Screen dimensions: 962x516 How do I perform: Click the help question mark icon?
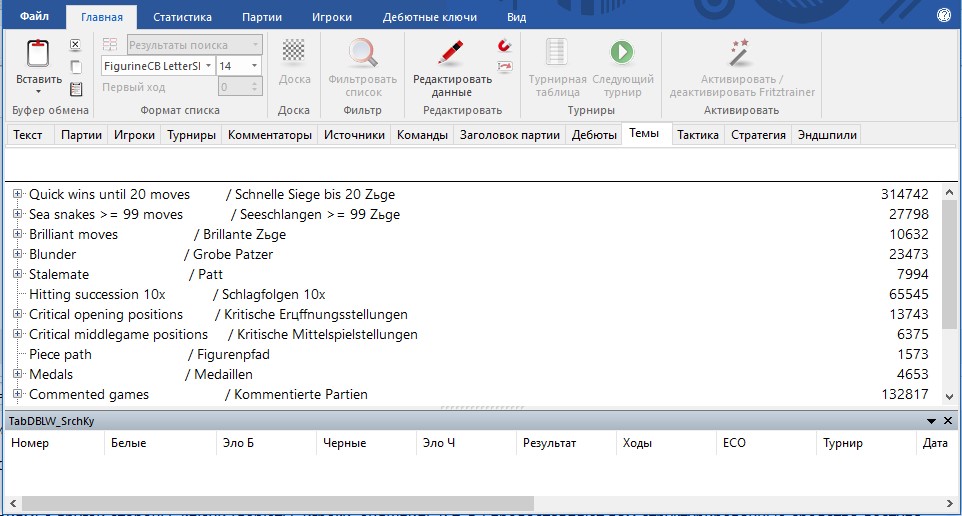click(943, 16)
